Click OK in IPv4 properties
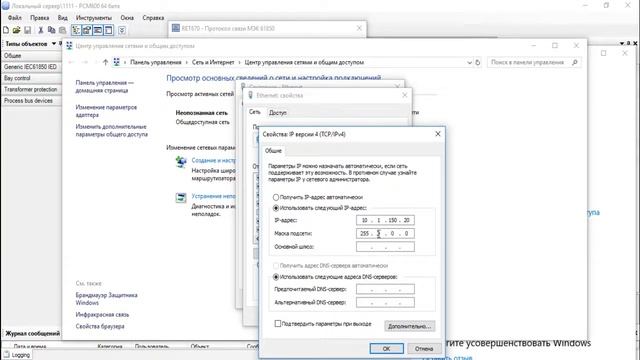 tap(387, 349)
